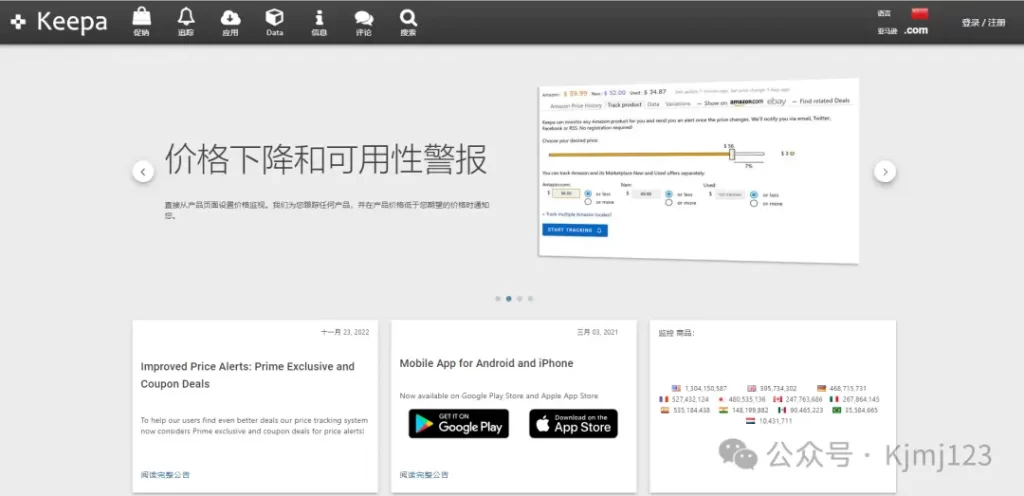
Task: Go to next carousel slide arrow
Action: [x=885, y=172]
